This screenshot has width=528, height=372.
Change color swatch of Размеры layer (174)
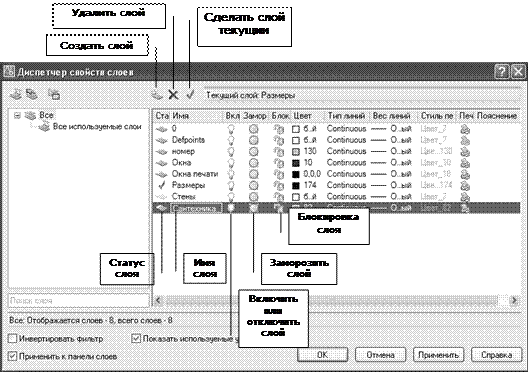[x=296, y=185]
